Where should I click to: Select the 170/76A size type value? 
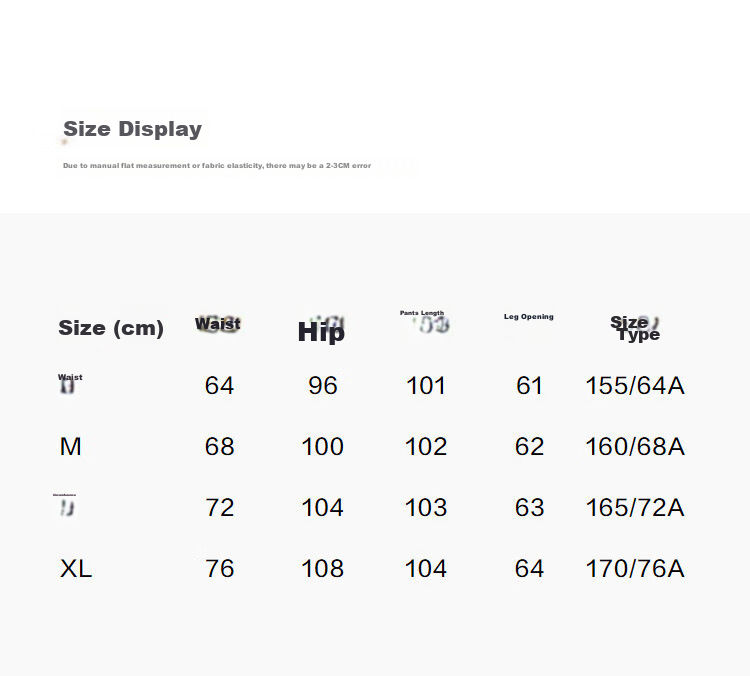point(635,568)
